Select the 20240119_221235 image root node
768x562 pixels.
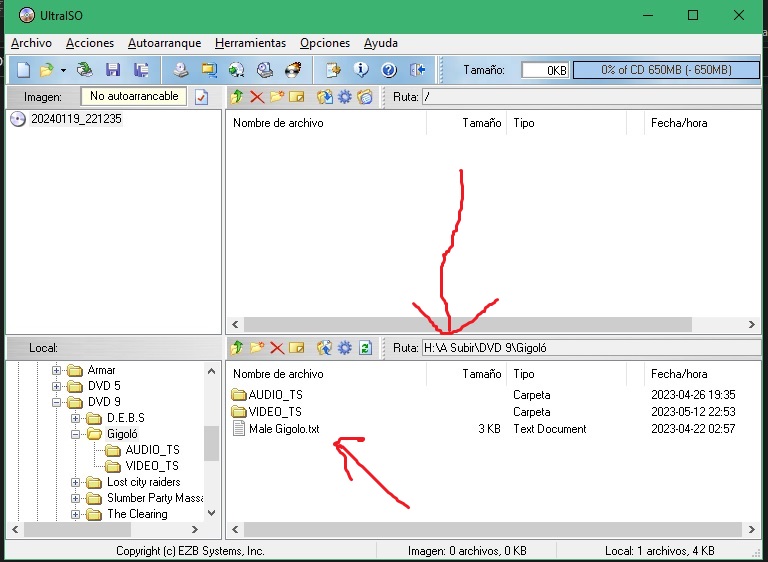76,119
